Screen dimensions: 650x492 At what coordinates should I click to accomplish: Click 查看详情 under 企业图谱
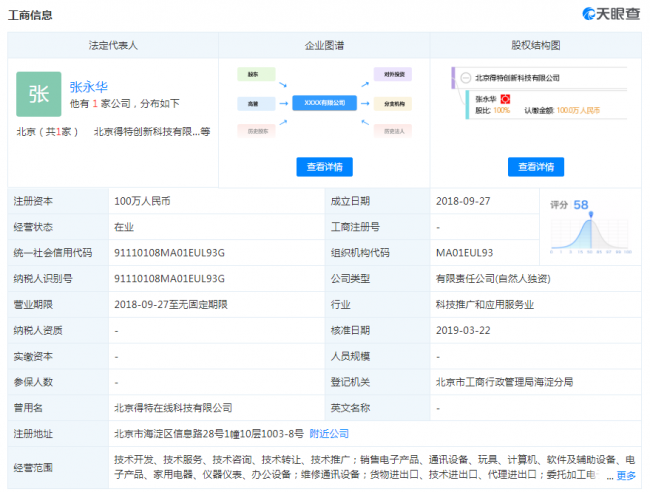click(x=324, y=167)
